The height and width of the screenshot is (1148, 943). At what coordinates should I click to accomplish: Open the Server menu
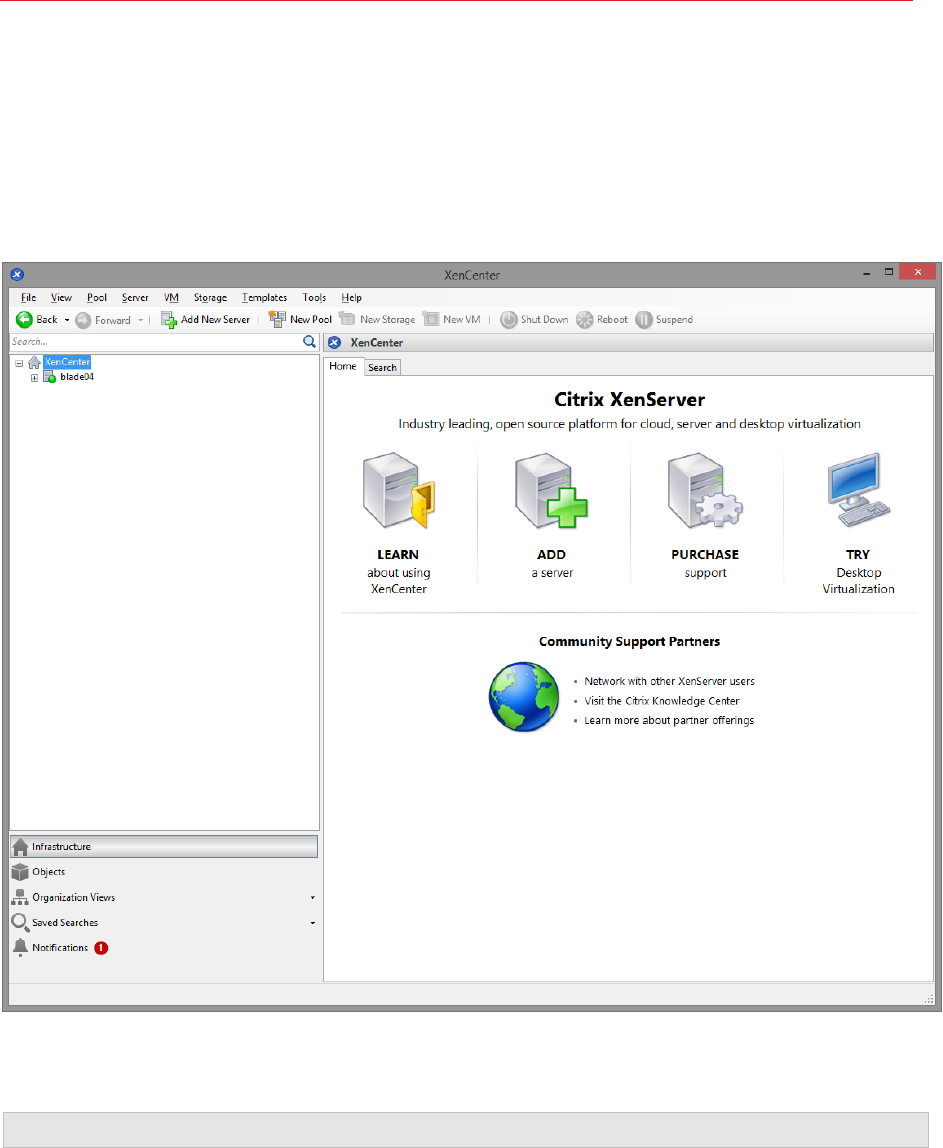click(x=135, y=298)
